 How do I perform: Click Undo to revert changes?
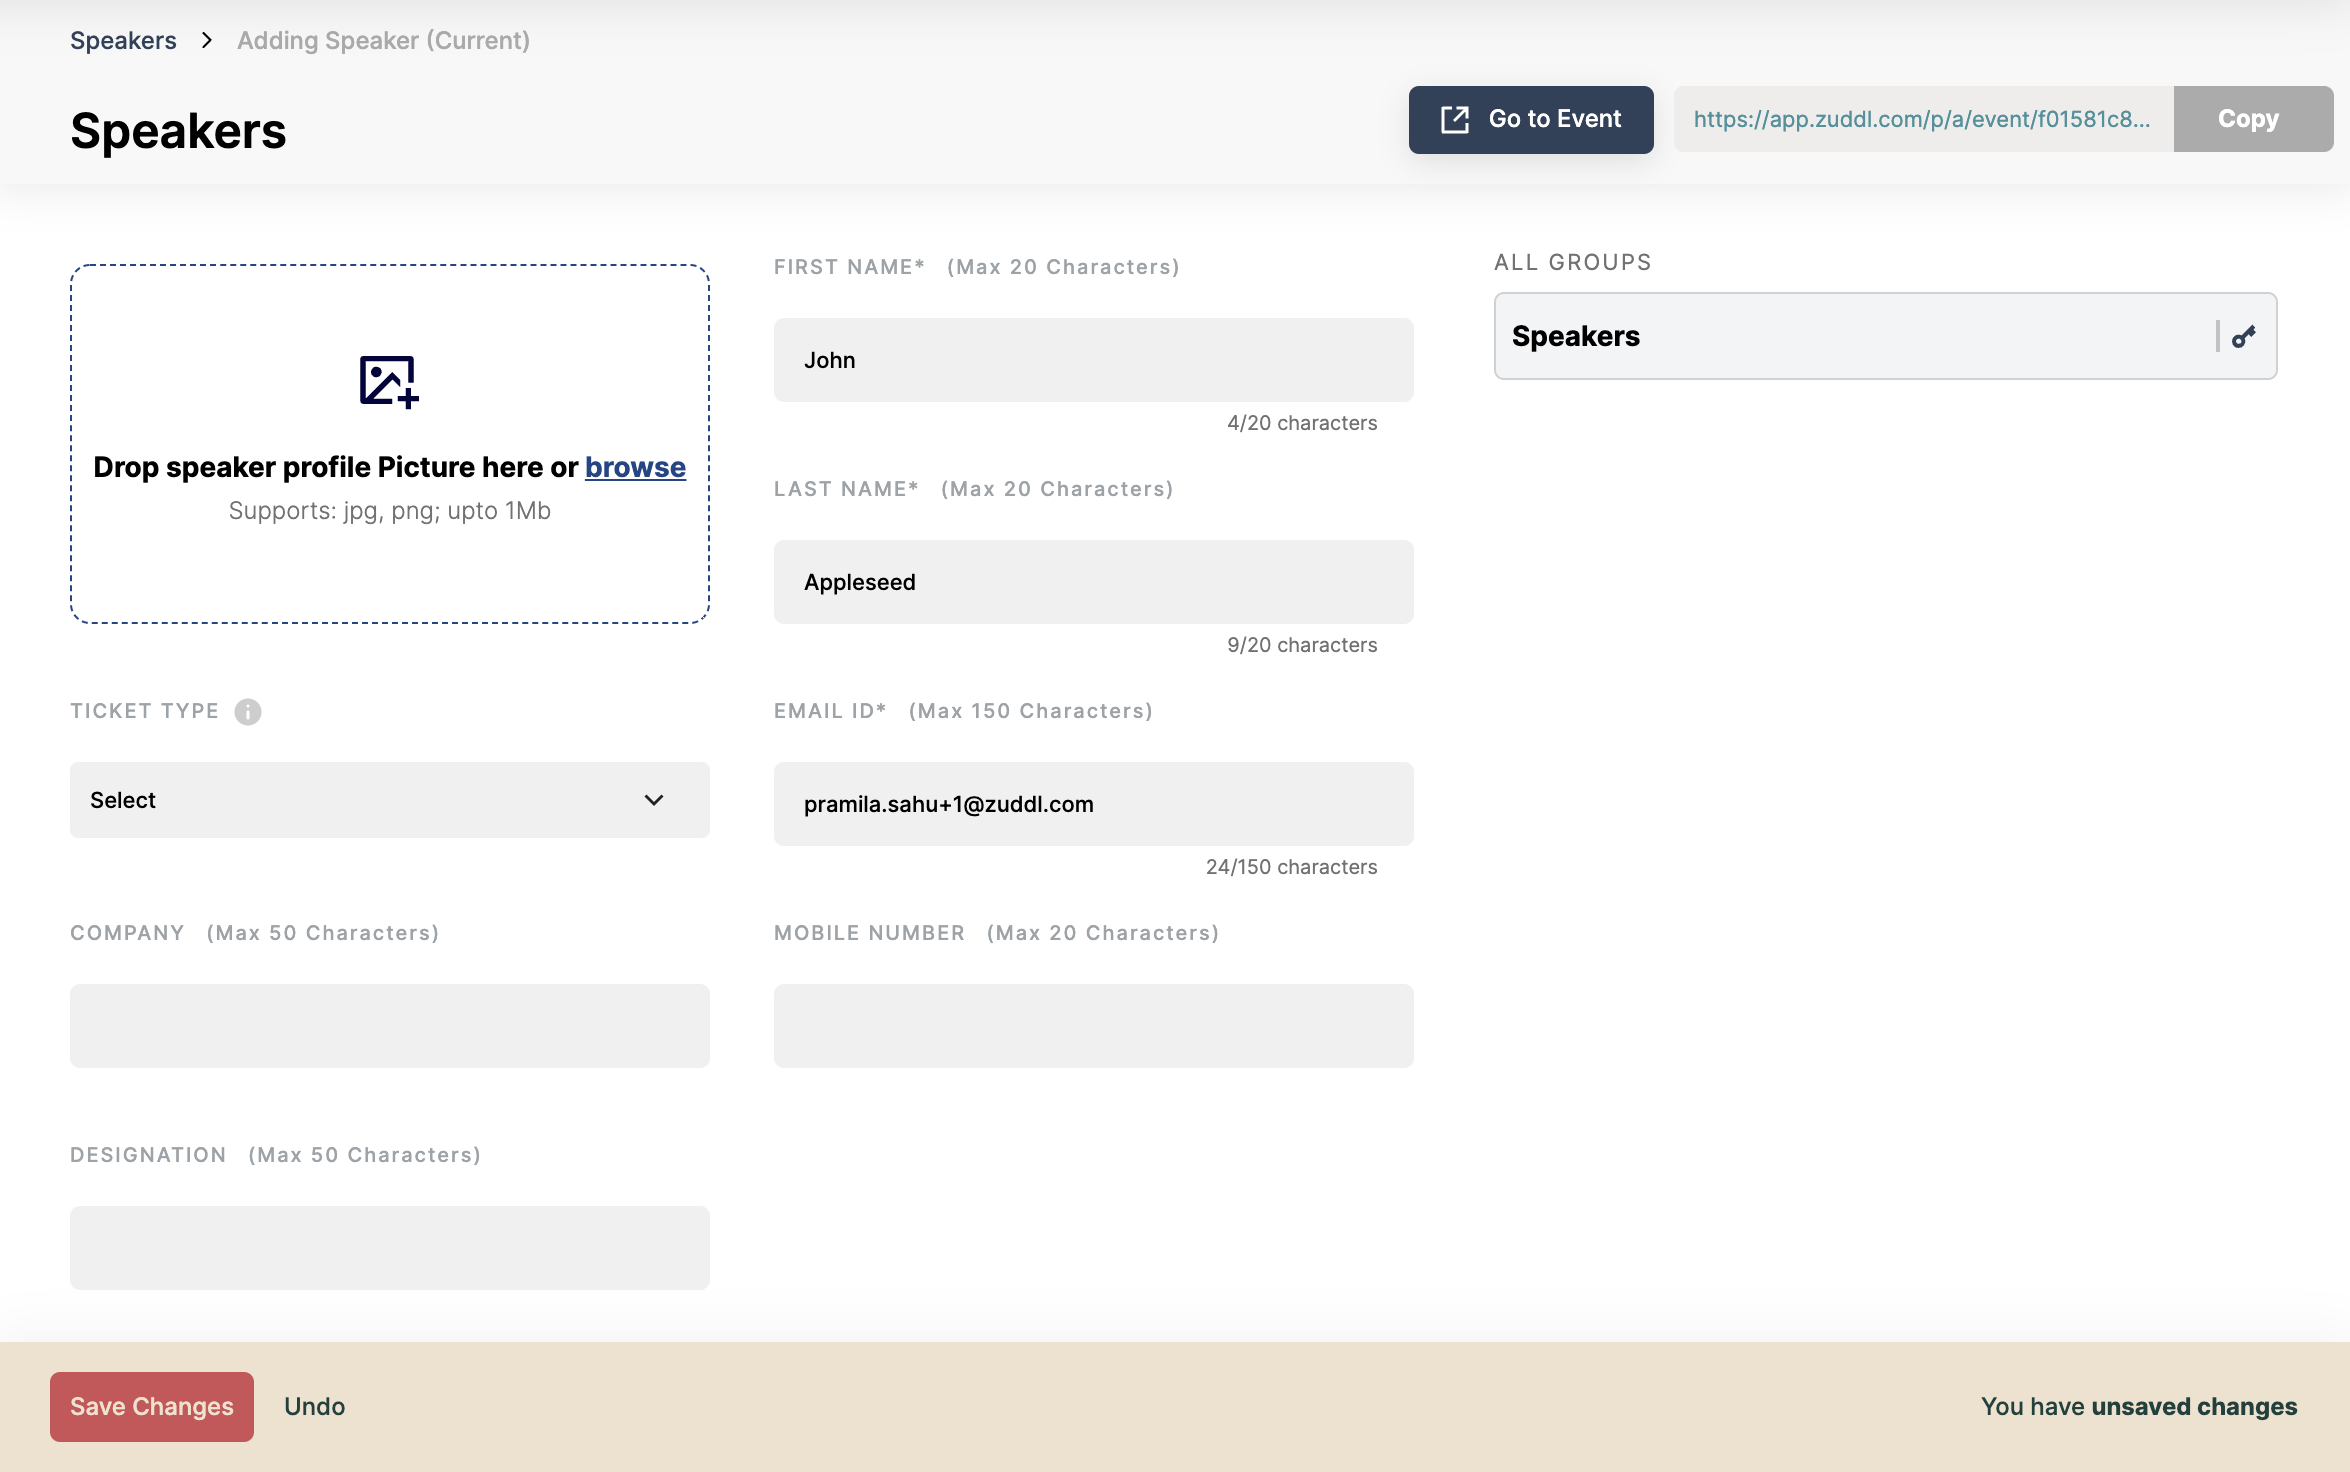(x=314, y=1406)
